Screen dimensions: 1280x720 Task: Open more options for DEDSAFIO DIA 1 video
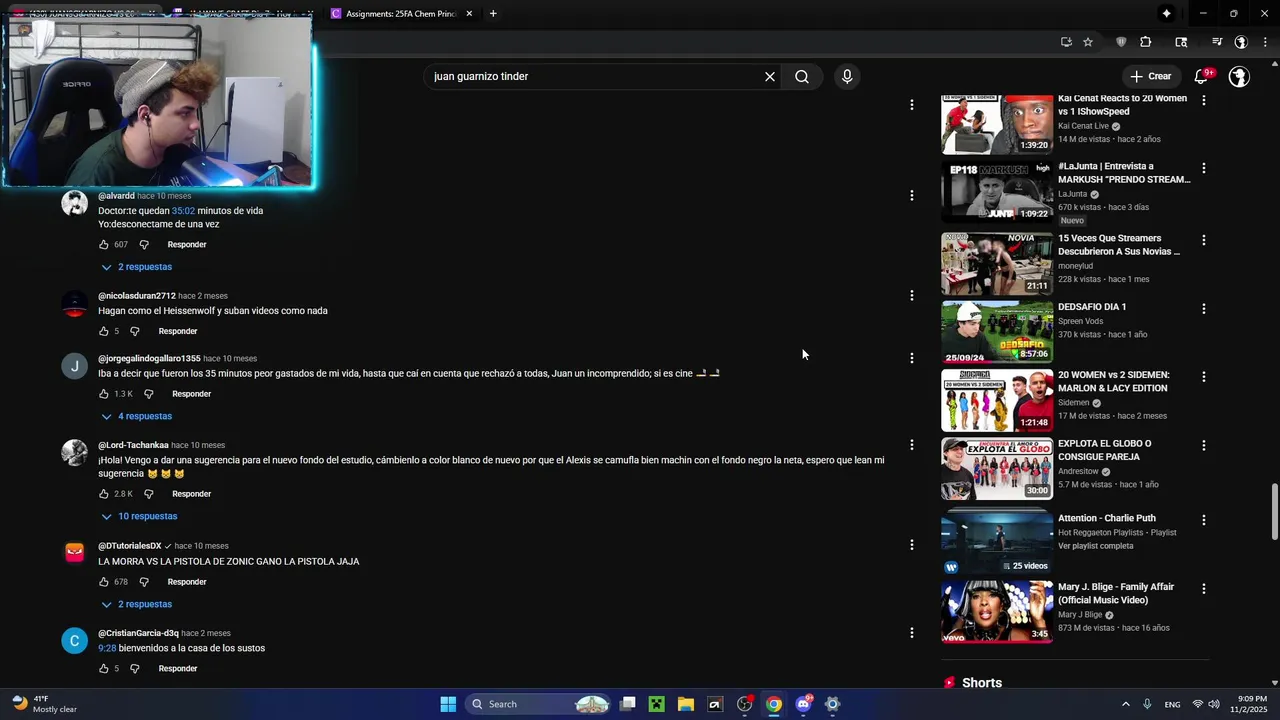point(1204,308)
